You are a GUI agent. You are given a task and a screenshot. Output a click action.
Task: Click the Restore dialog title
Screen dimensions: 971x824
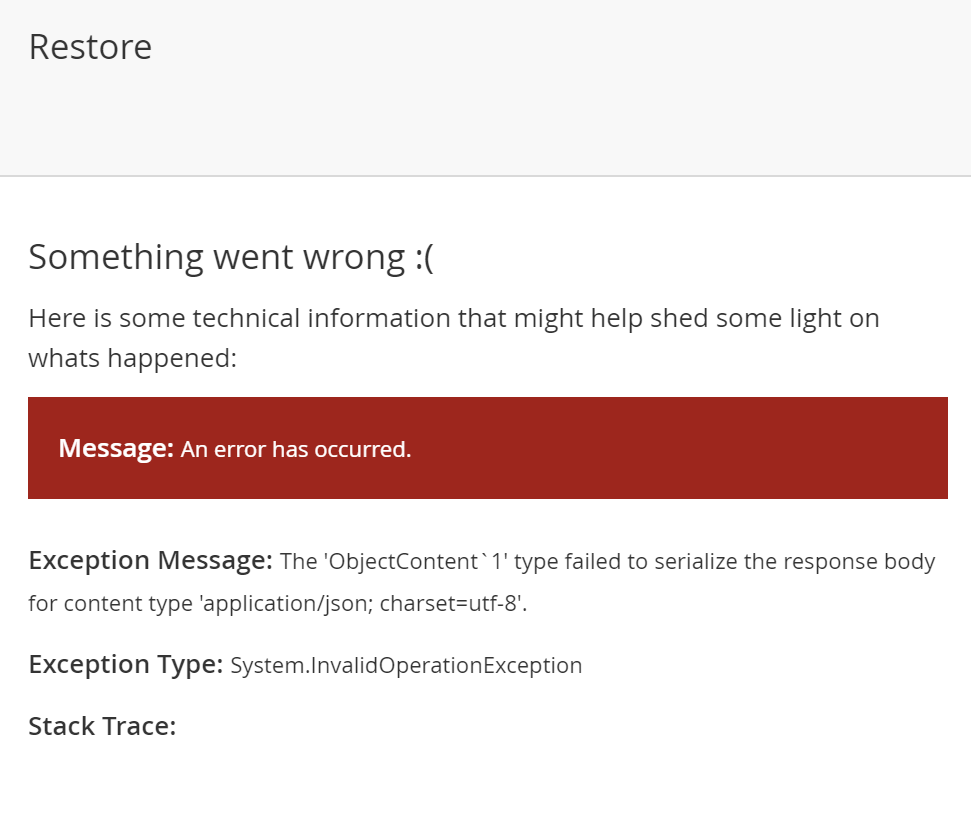(90, 47)
